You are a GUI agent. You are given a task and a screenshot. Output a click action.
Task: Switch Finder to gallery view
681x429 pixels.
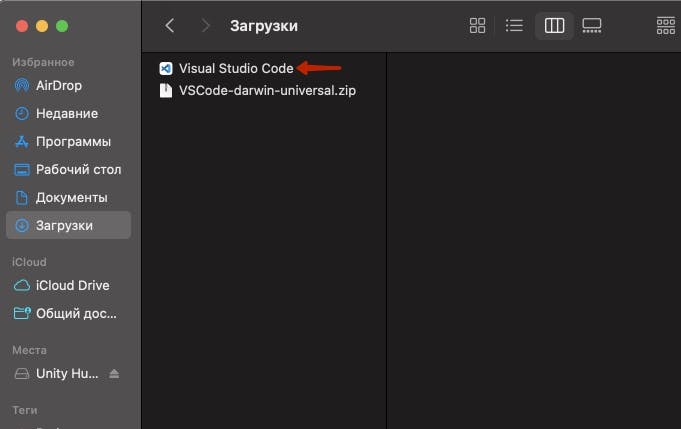tap(592, 26)
